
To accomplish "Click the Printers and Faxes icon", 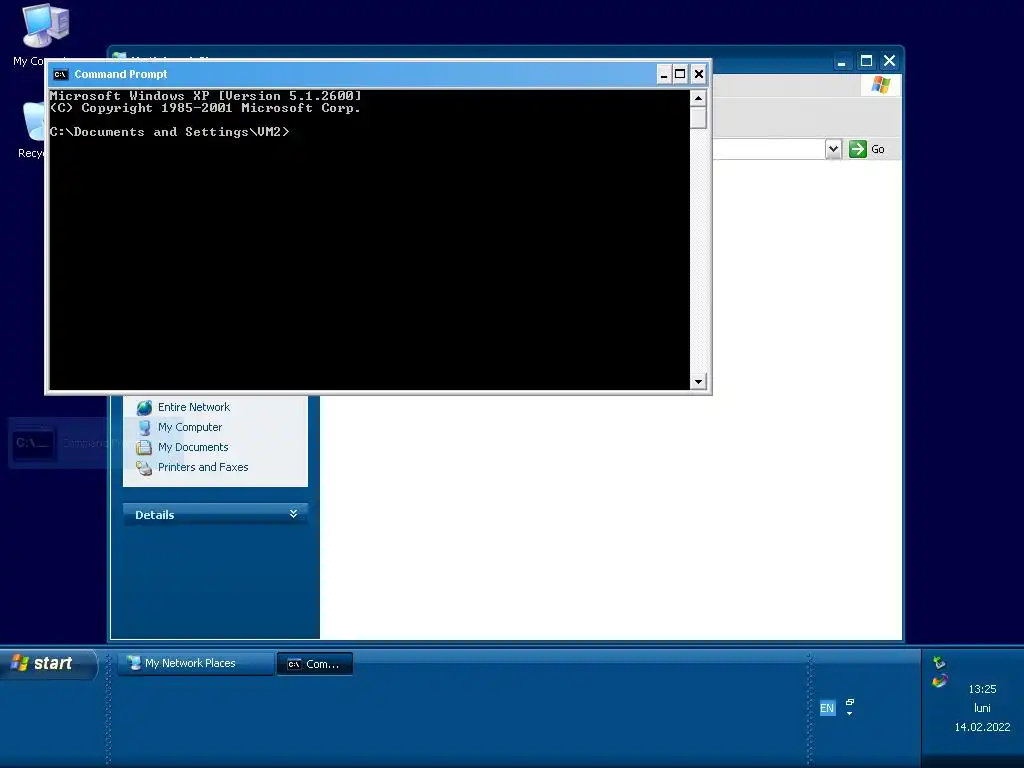I will coord(144,468).
